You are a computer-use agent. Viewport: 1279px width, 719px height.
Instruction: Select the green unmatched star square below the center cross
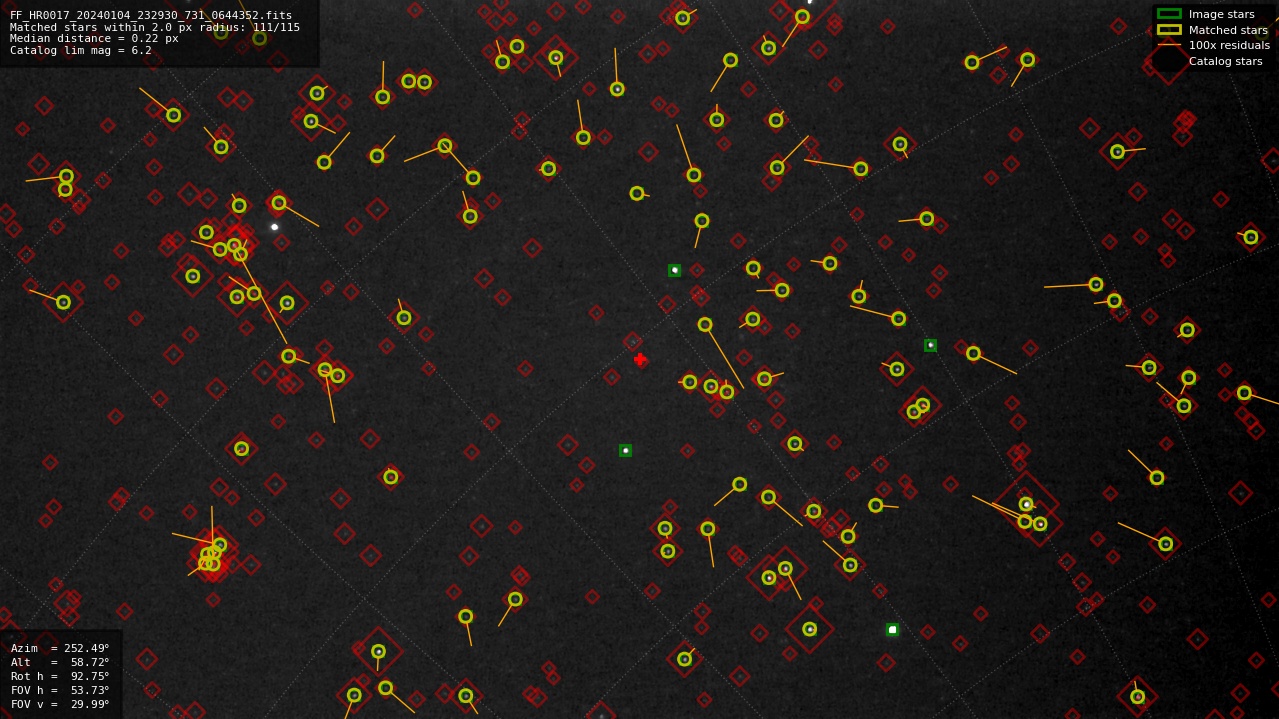point(626,450)
